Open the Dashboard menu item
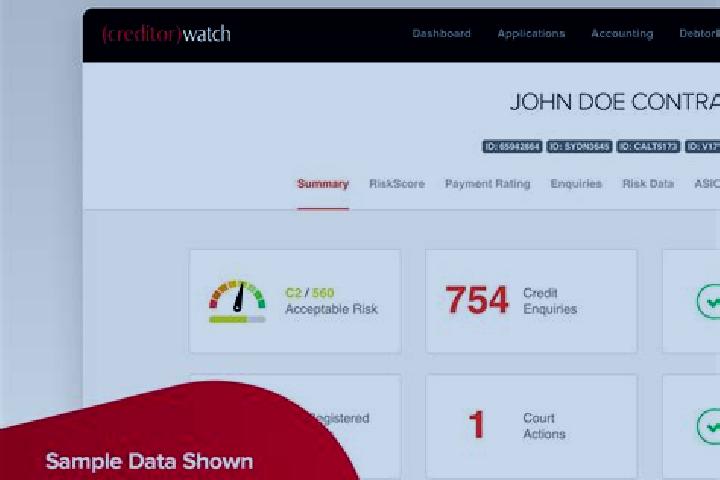 click(x=441, y=34)
